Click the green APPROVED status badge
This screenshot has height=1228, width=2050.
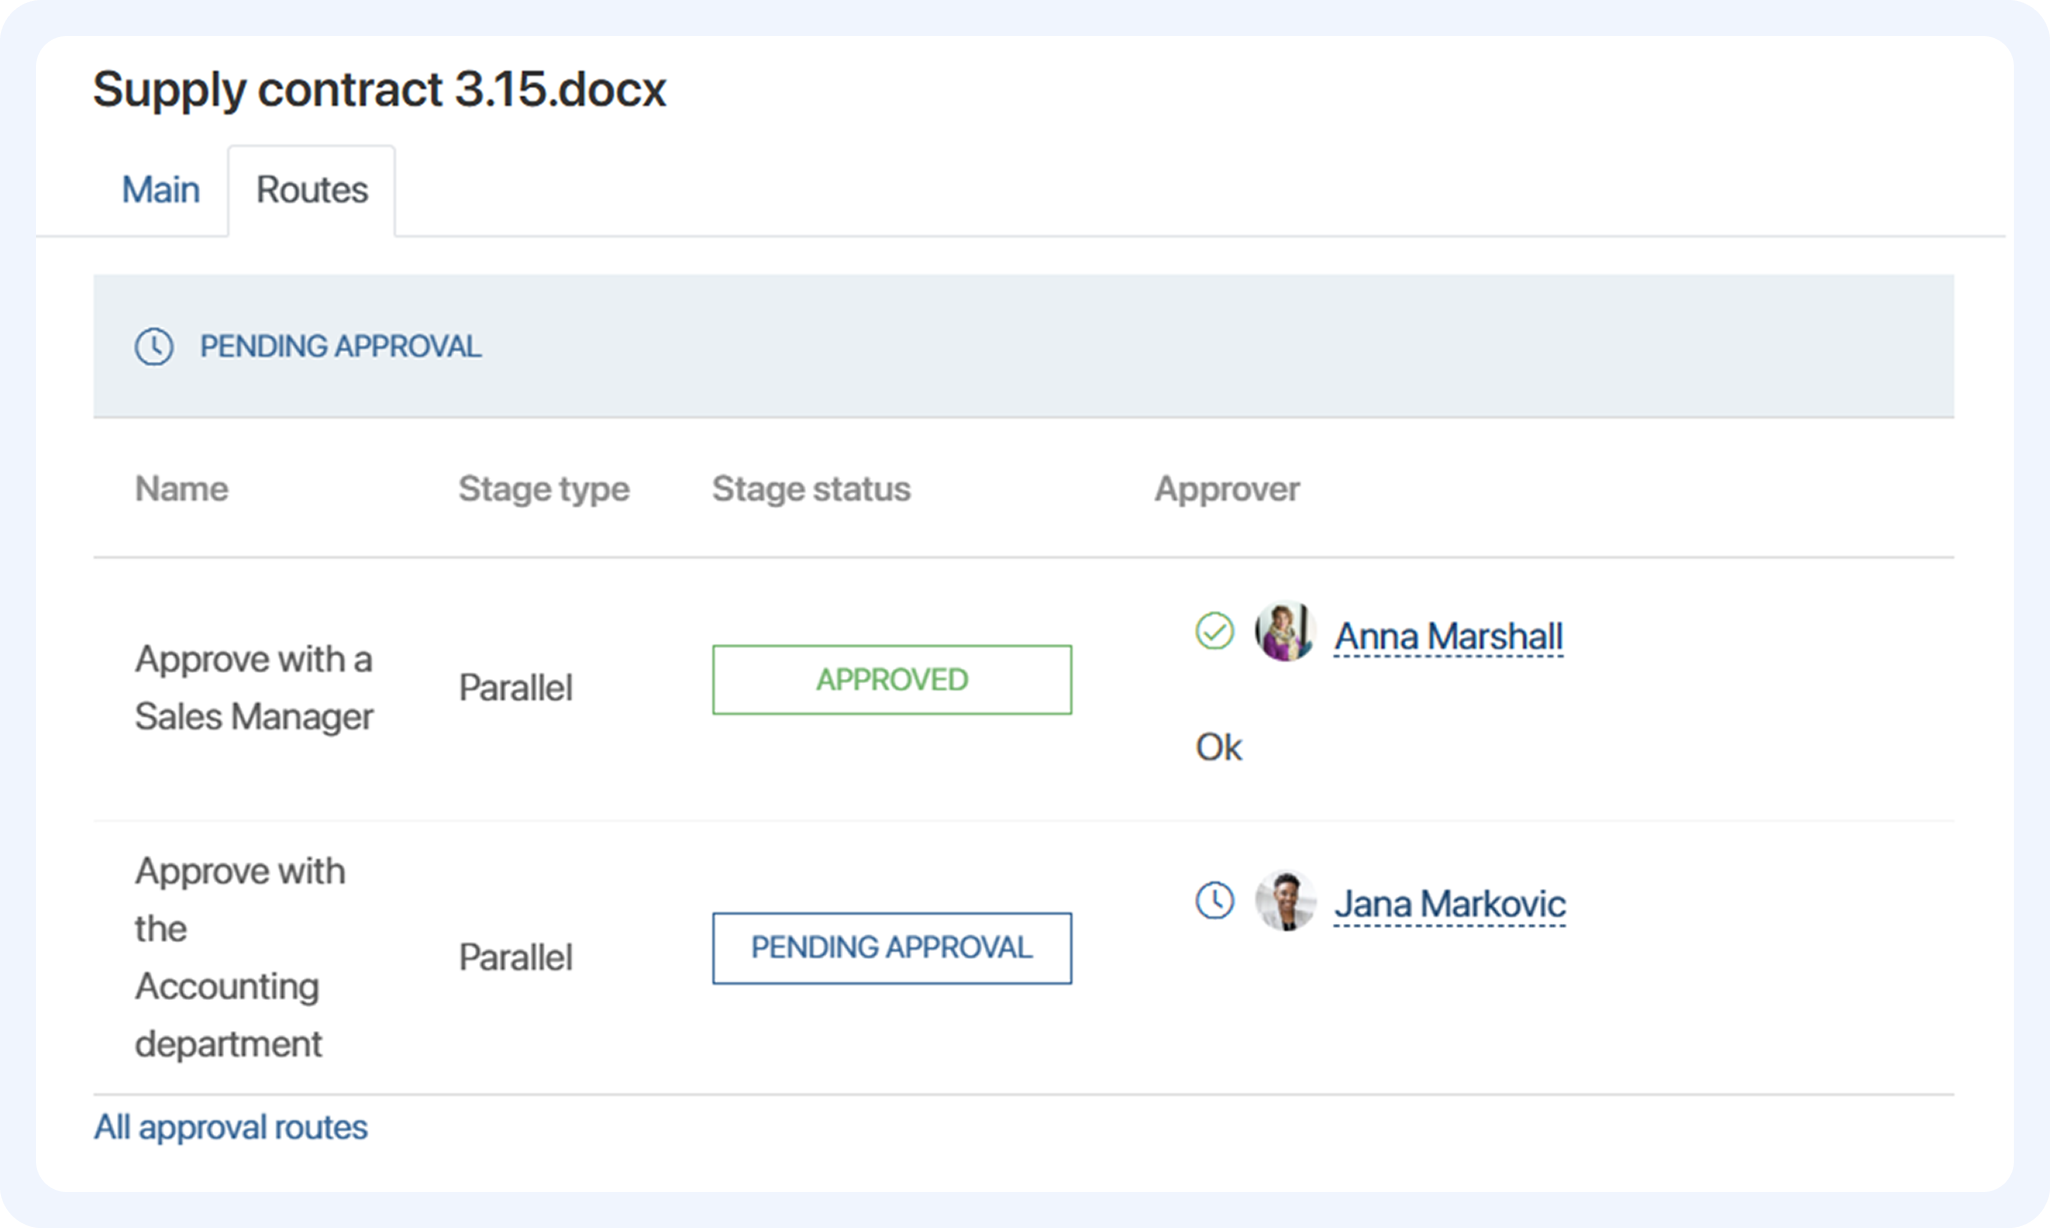(x=891, y=680)
